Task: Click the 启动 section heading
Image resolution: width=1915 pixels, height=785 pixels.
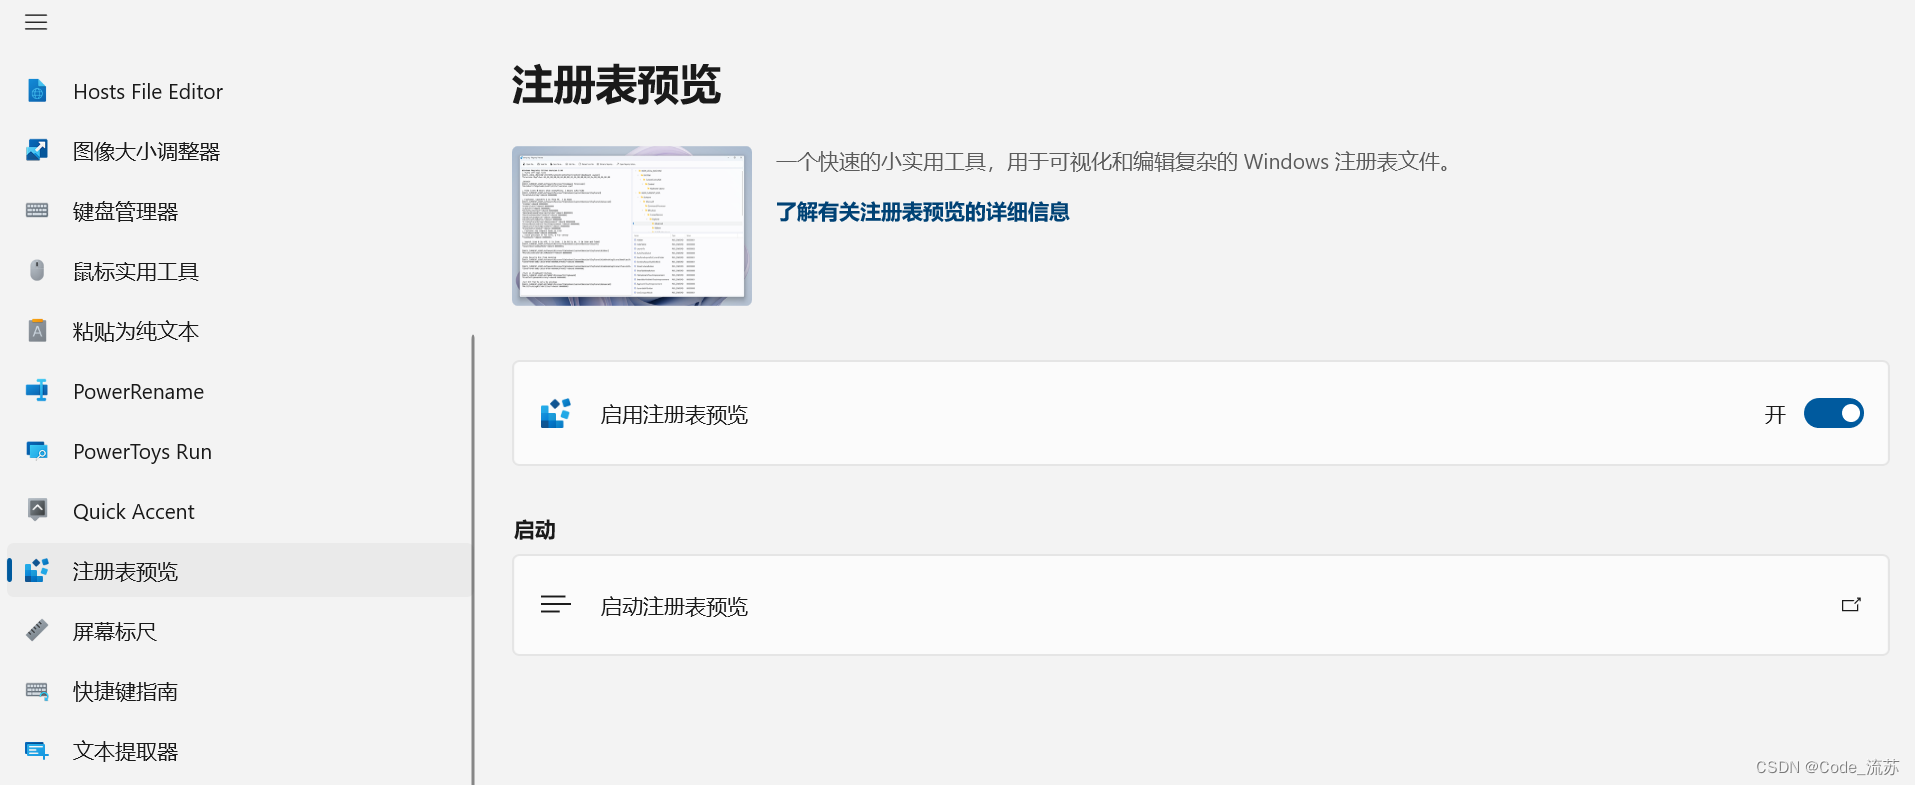Action: click(534, 530)
